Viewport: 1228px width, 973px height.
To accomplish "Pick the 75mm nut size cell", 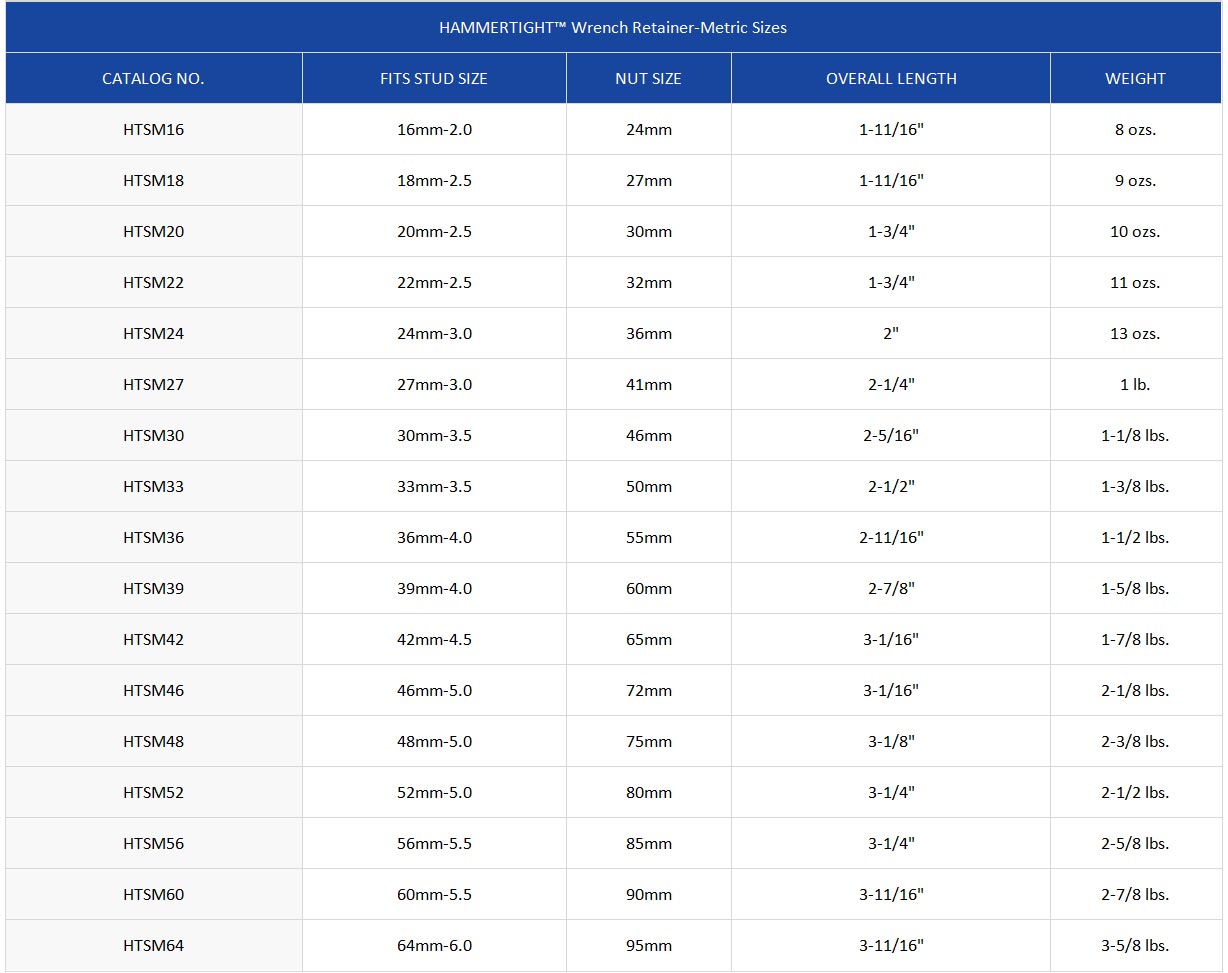I will click(649, 742).
